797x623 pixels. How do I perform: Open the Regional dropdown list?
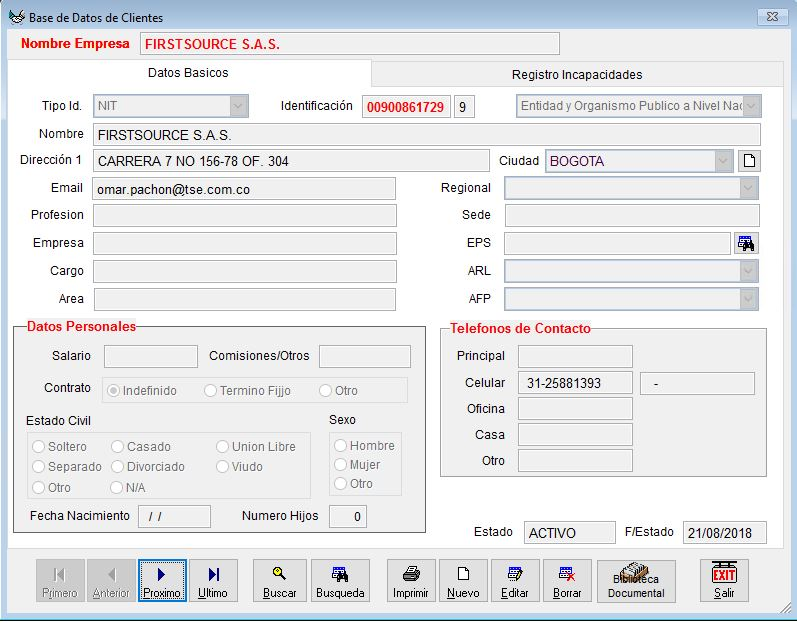[x=748, y=188]
